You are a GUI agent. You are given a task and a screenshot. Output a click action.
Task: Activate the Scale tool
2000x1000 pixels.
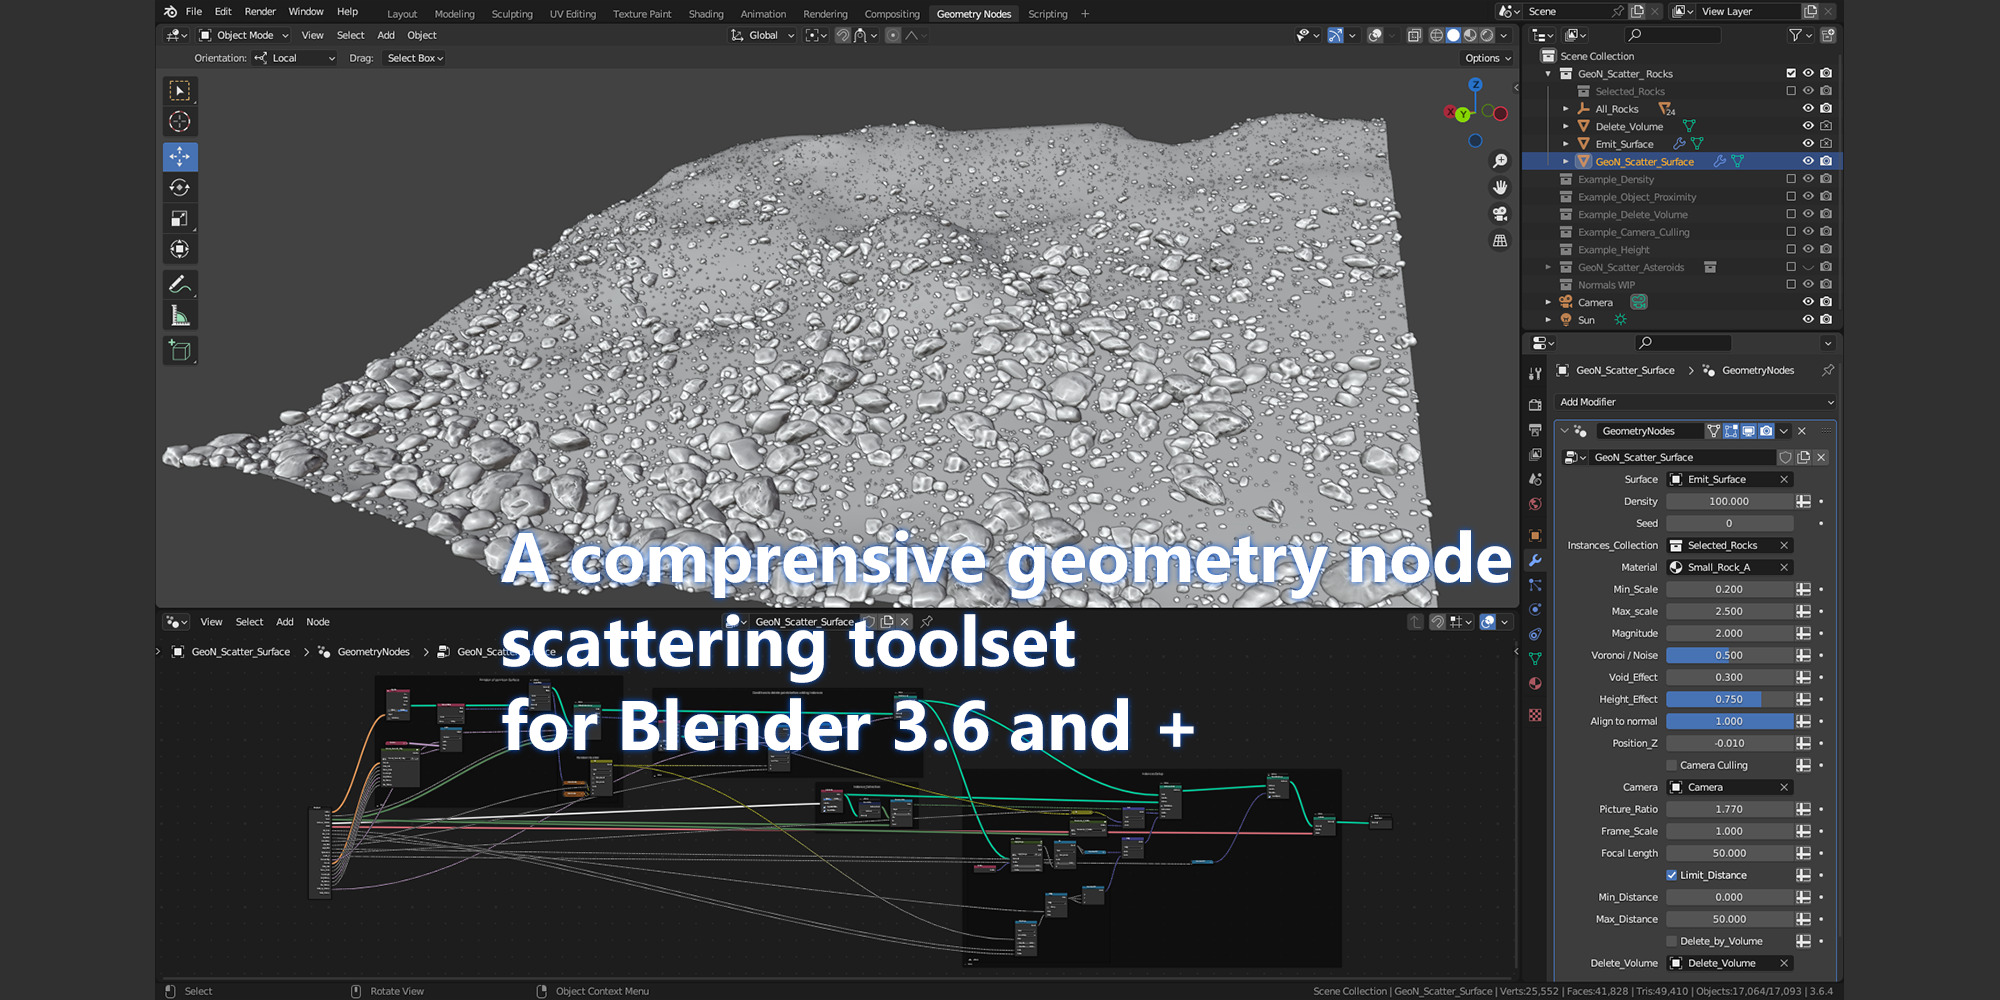coord(180,219)
